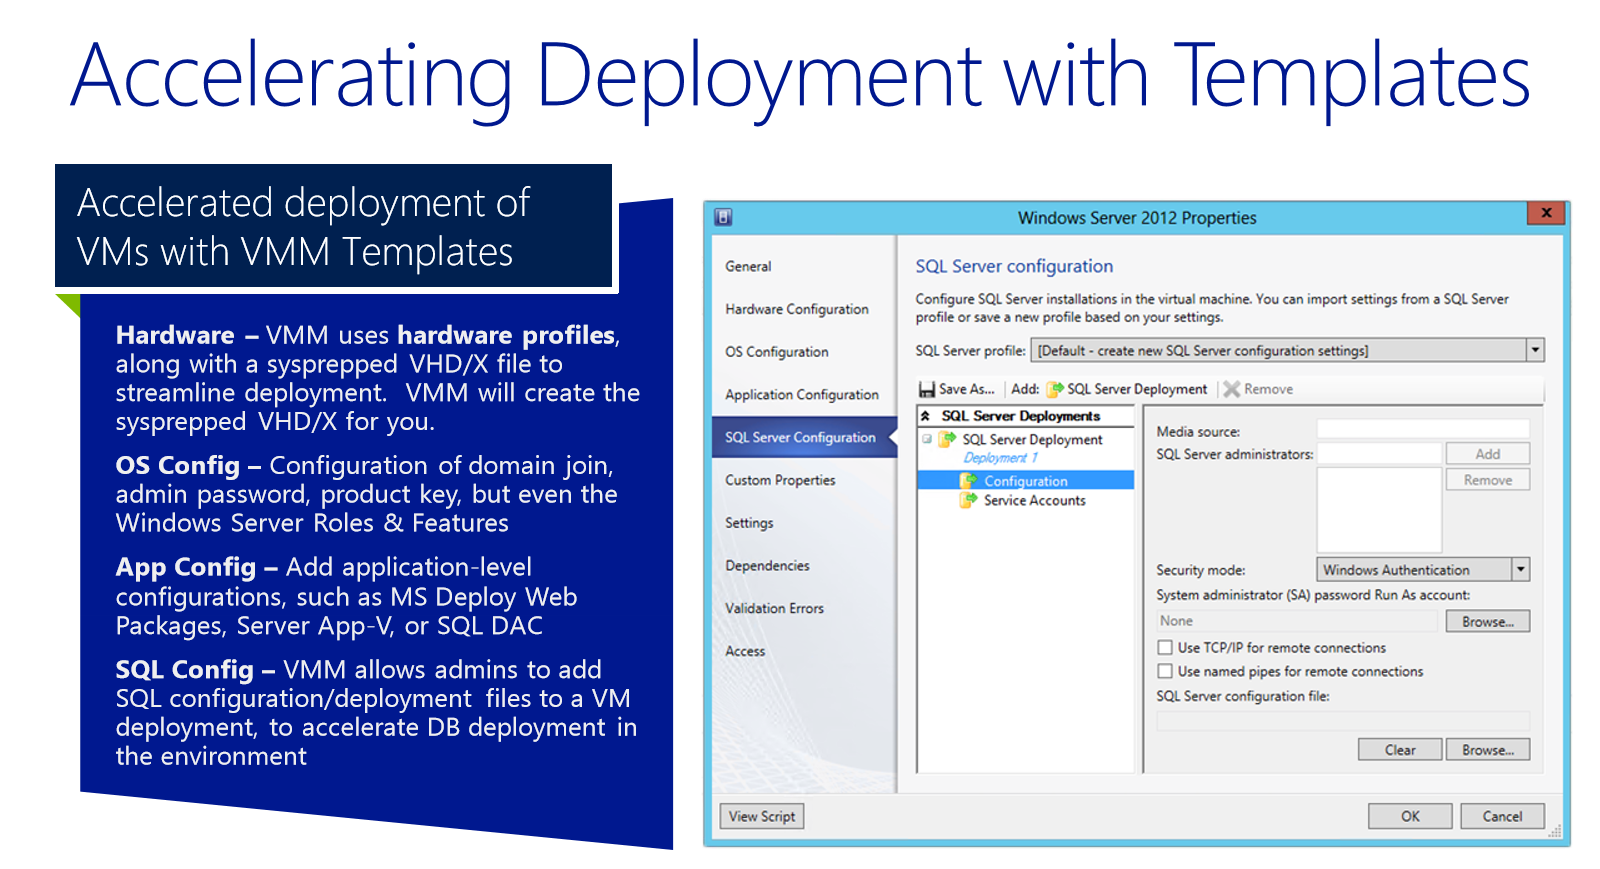Click the Save As... toolbar label
Screen dimensions: 1600x869
click(x=966, y=389)
